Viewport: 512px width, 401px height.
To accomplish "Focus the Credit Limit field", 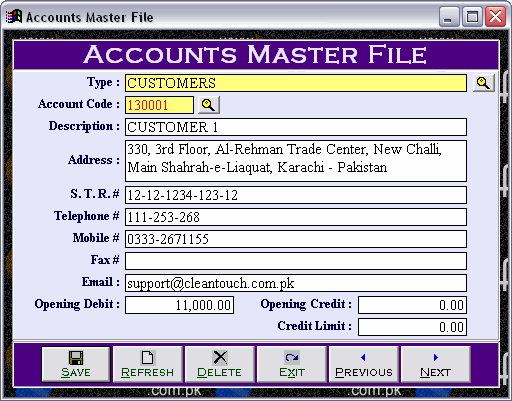I will pos(412,327).
